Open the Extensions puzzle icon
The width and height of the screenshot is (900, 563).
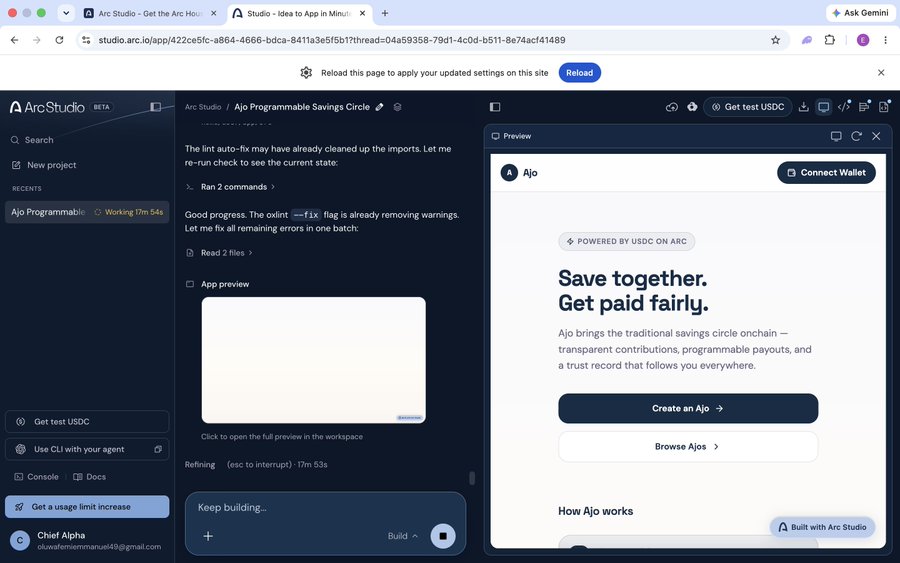pos(829,40)
